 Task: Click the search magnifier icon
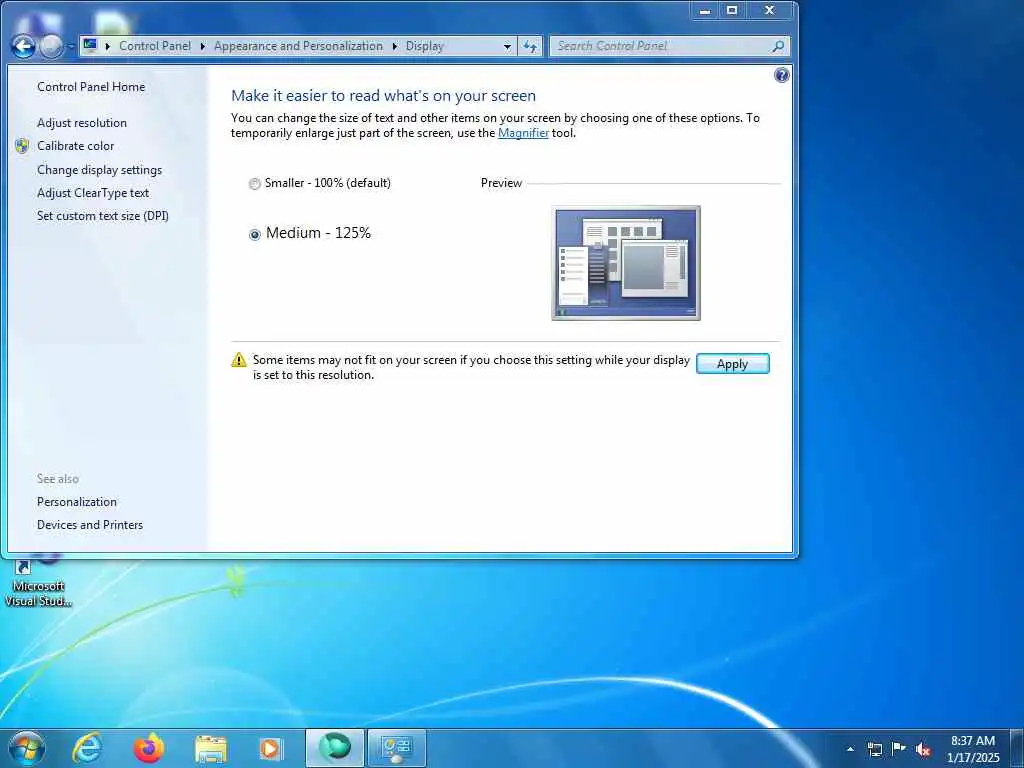778,46
